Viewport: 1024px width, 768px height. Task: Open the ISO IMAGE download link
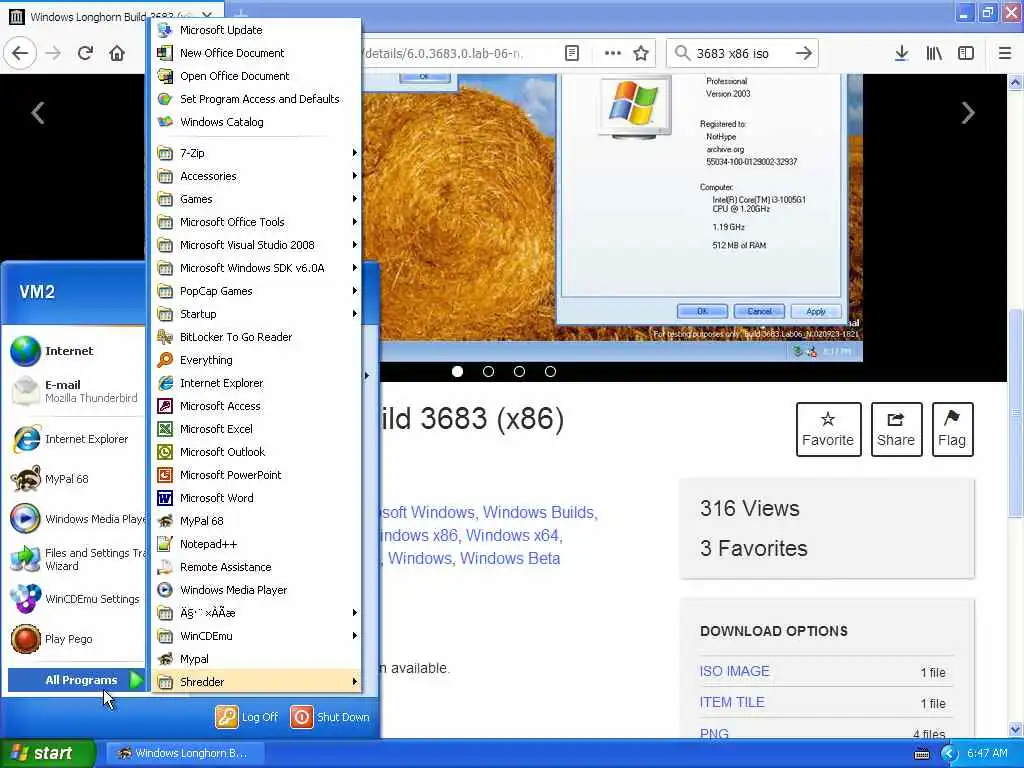click(x=734, y=671)
